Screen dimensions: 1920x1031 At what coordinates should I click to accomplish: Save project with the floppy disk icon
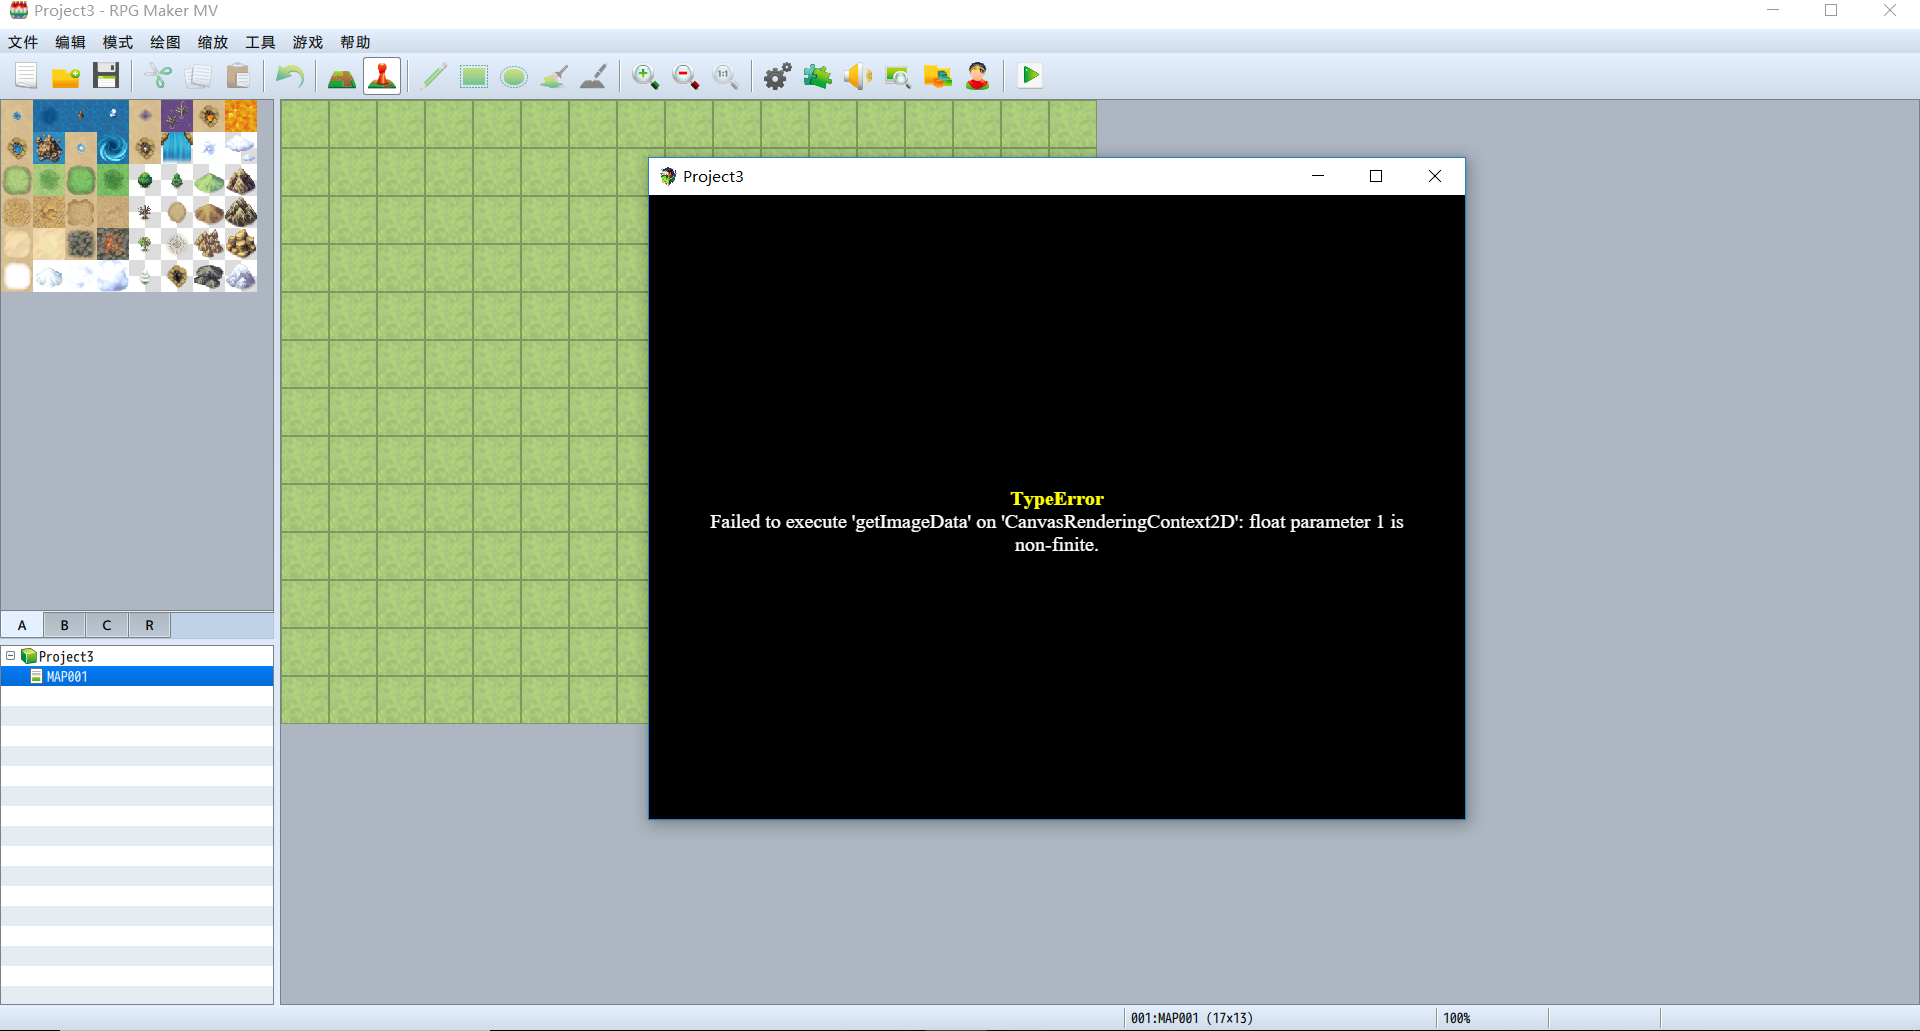(106, 76)
